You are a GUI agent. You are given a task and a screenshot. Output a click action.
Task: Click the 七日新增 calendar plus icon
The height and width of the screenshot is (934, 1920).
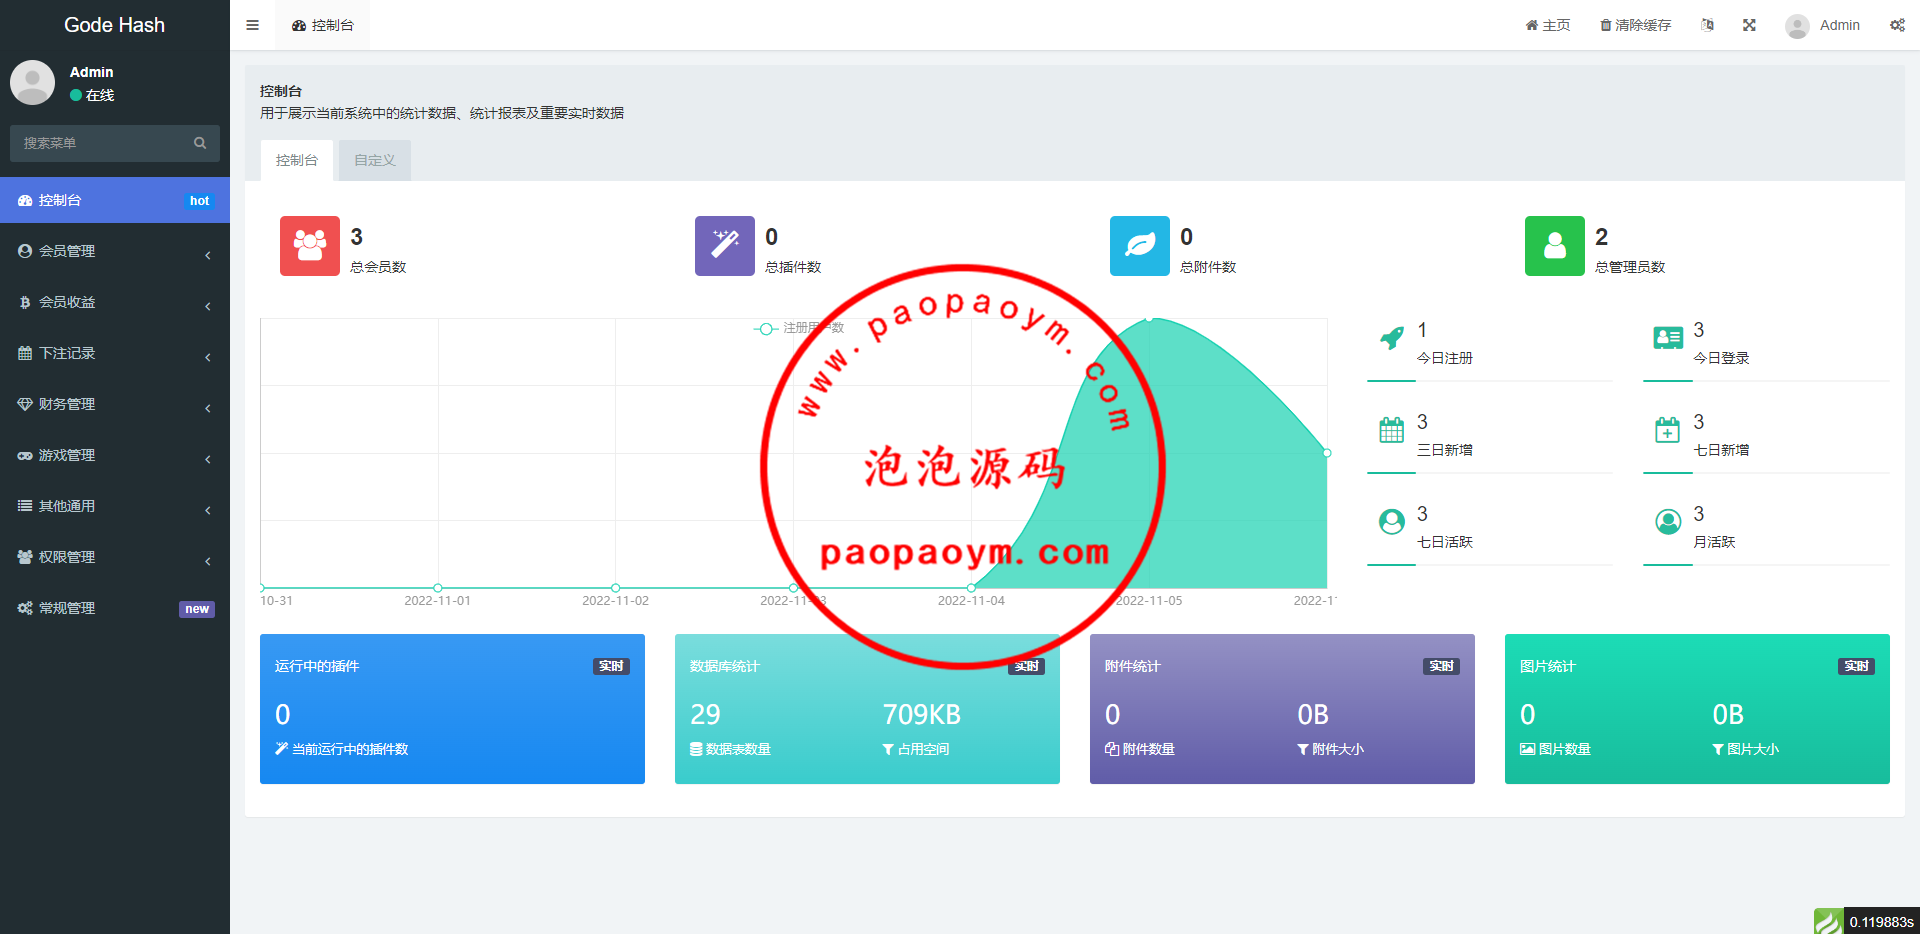1668,430
